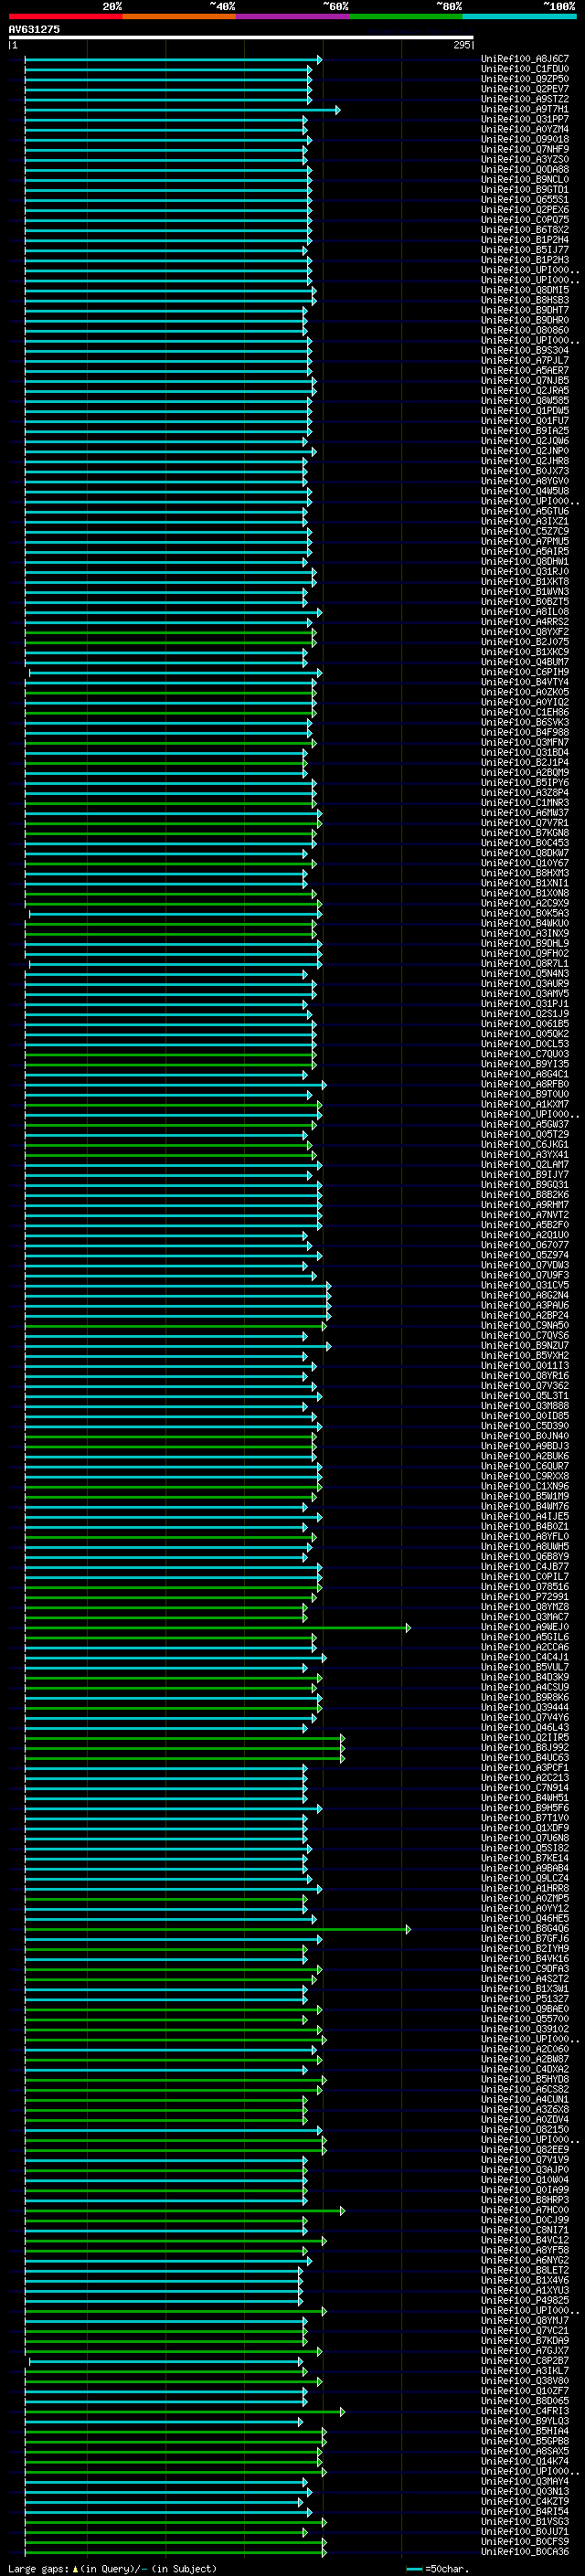Select the UniRef100_A8UWH5 label

[x=525, y=1547]
